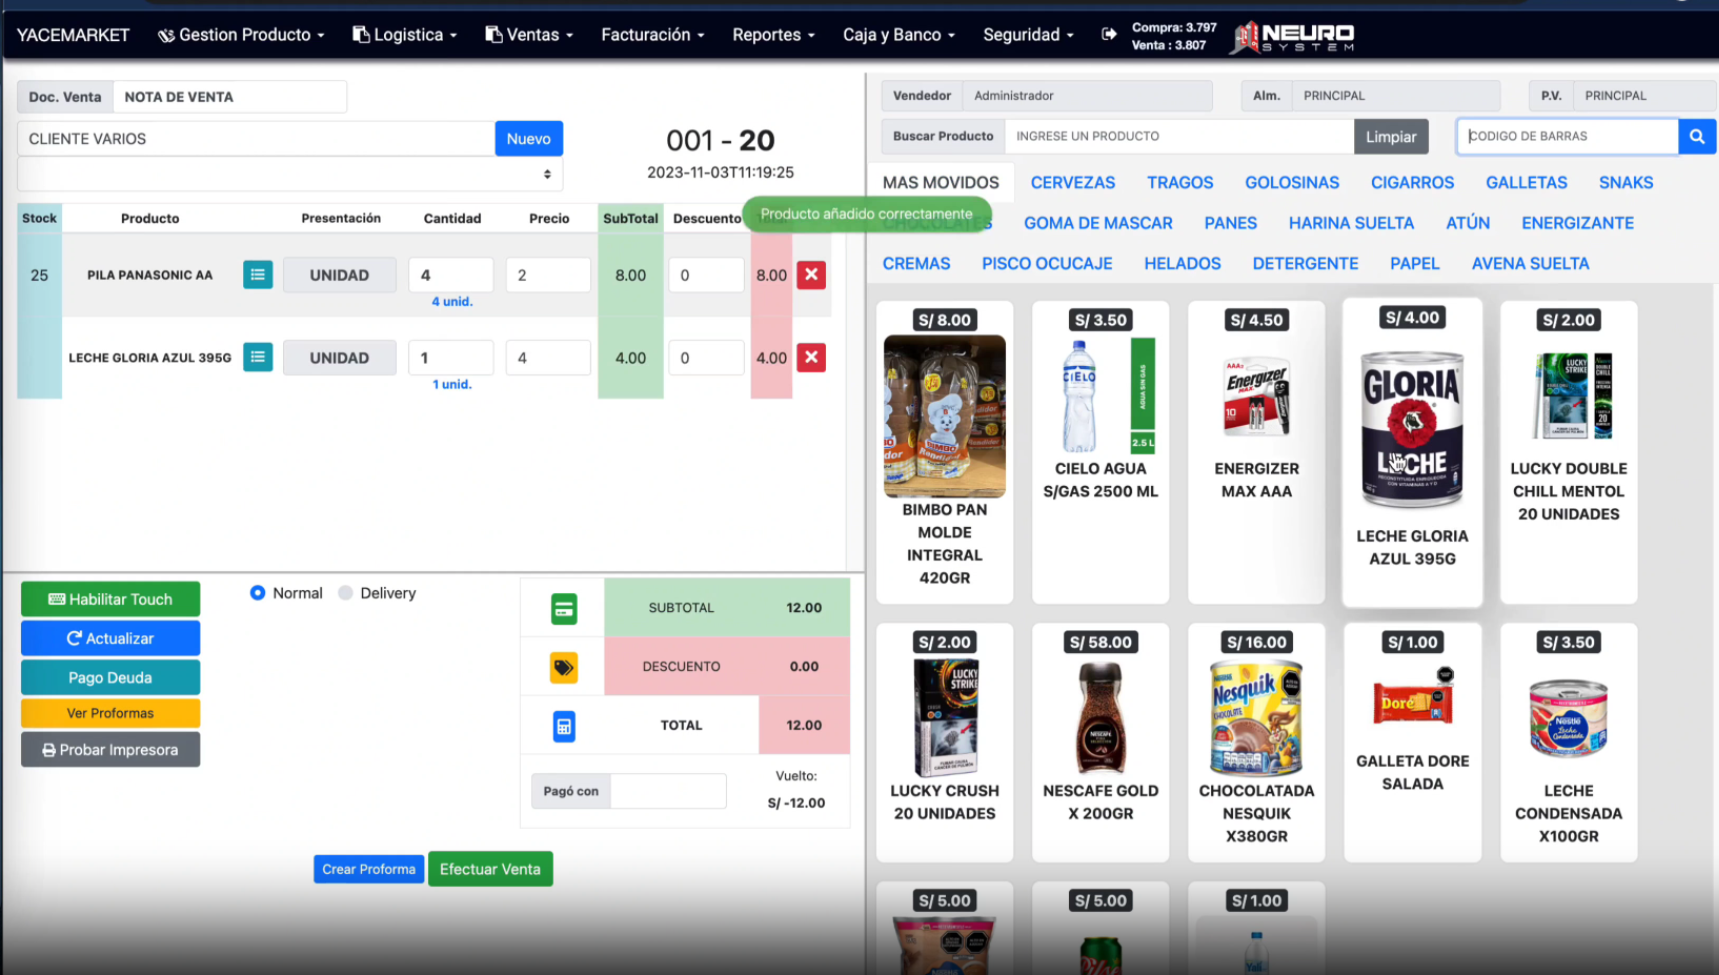
Task: Add CHOCOLATADA NESQUIK X380GR product
Action: [x=1256, y=742]
